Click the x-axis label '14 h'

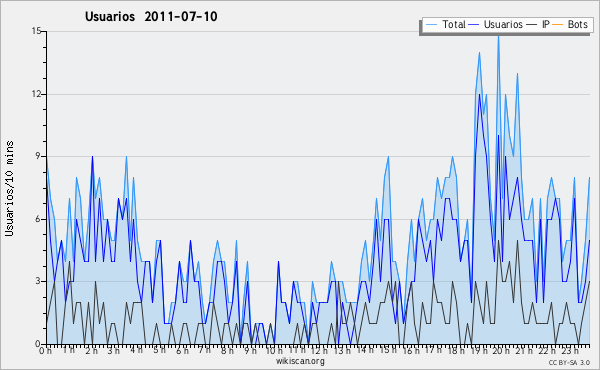click(x=365, y=350)
